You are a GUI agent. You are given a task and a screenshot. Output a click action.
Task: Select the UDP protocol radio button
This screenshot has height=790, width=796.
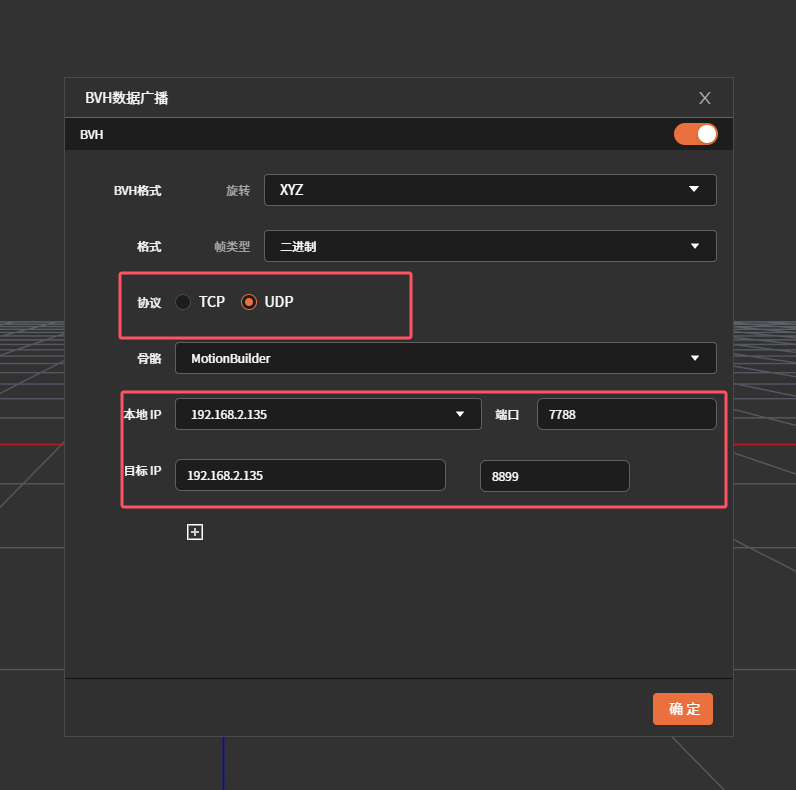tap(249, 302)
